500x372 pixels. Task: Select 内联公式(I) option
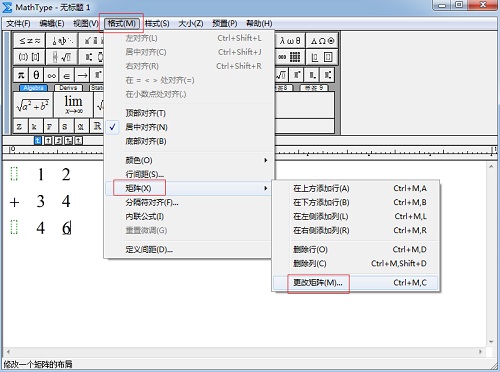pos(189,216)
